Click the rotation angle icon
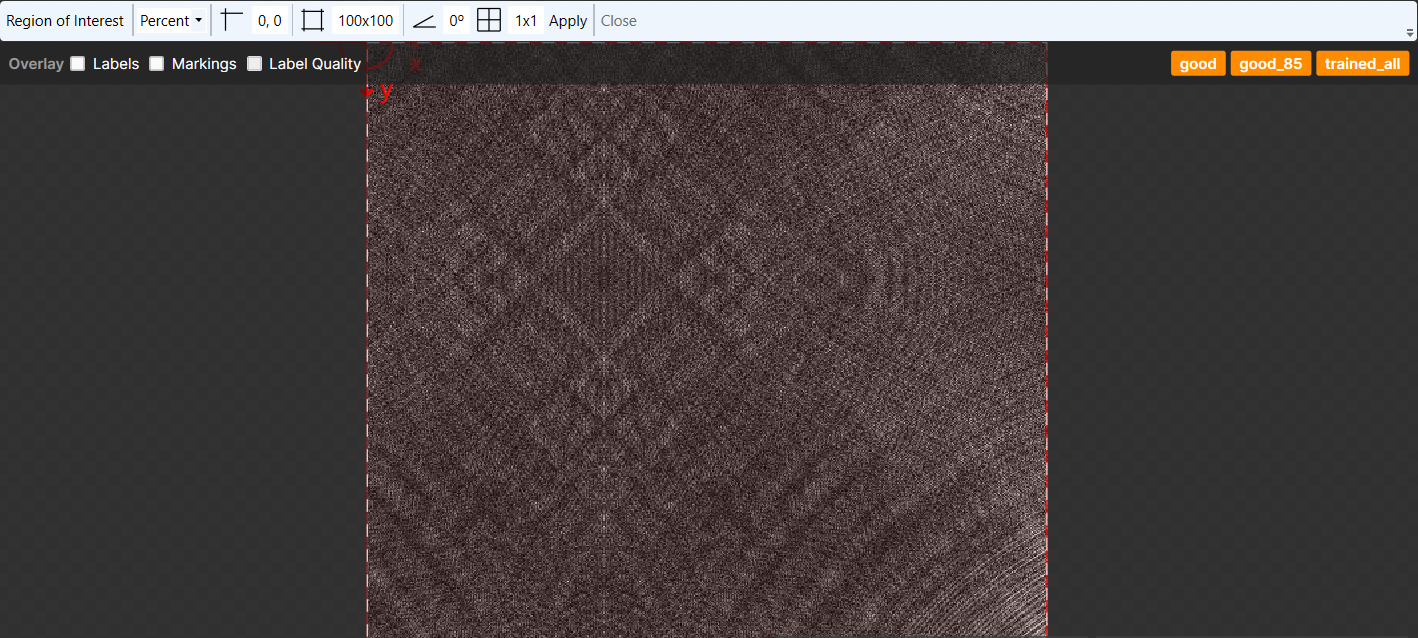 [424, 20]
